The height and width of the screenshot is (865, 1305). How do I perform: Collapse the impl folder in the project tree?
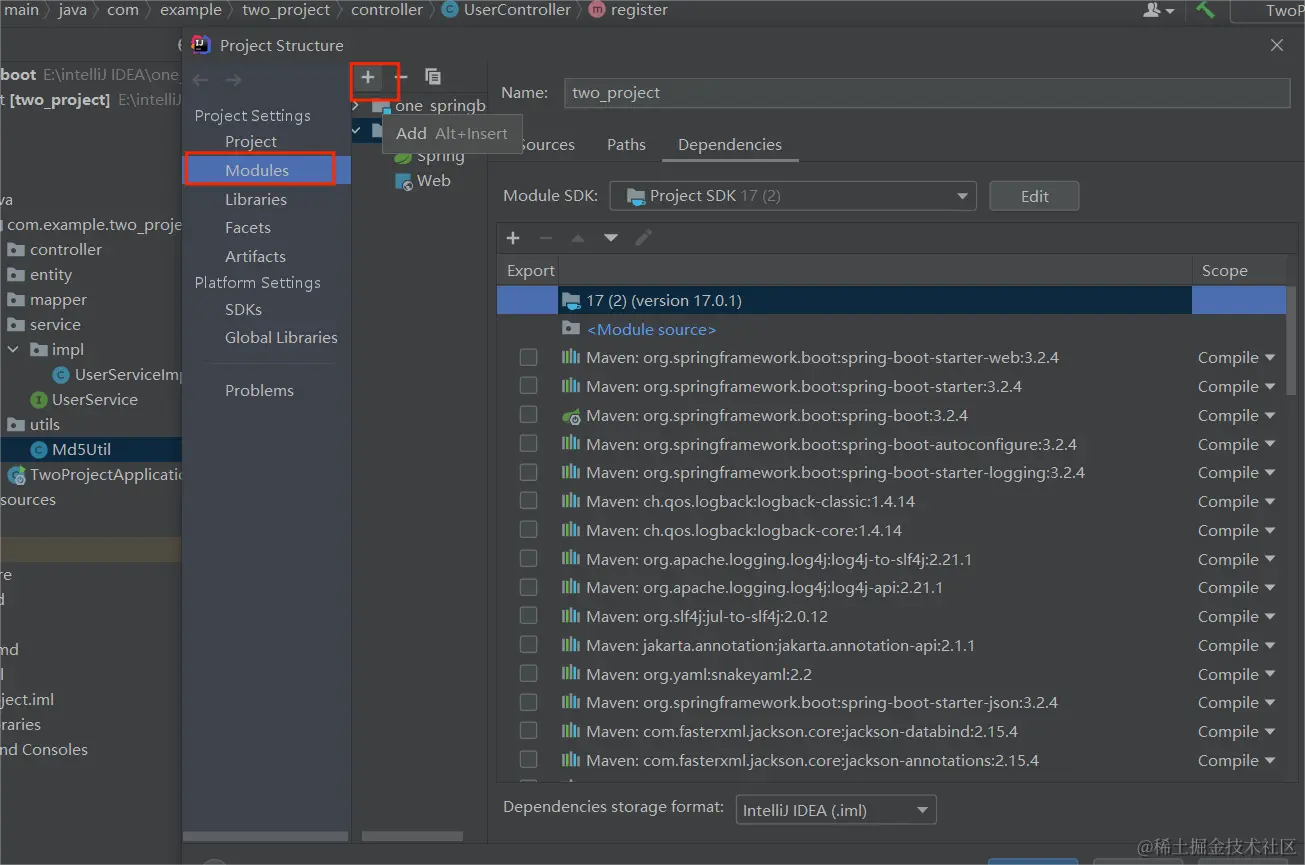point(13,350)
